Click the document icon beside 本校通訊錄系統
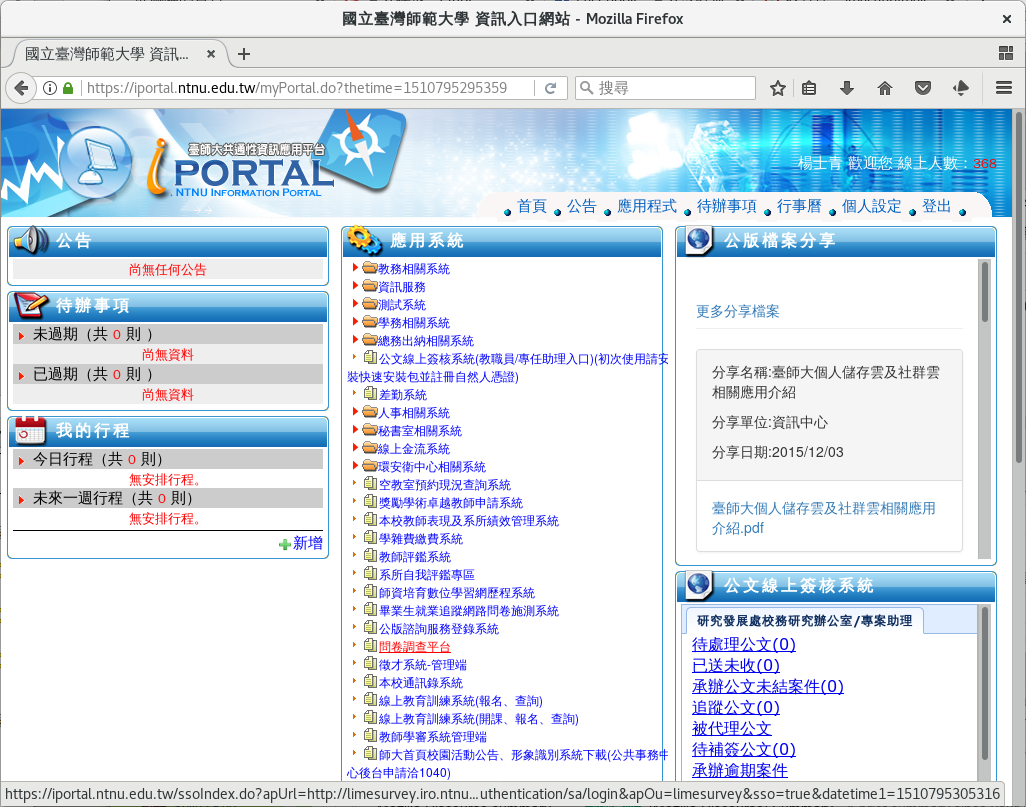Image resolution: width=1026 pixels, height=807 pixels. tap(370, 681)
